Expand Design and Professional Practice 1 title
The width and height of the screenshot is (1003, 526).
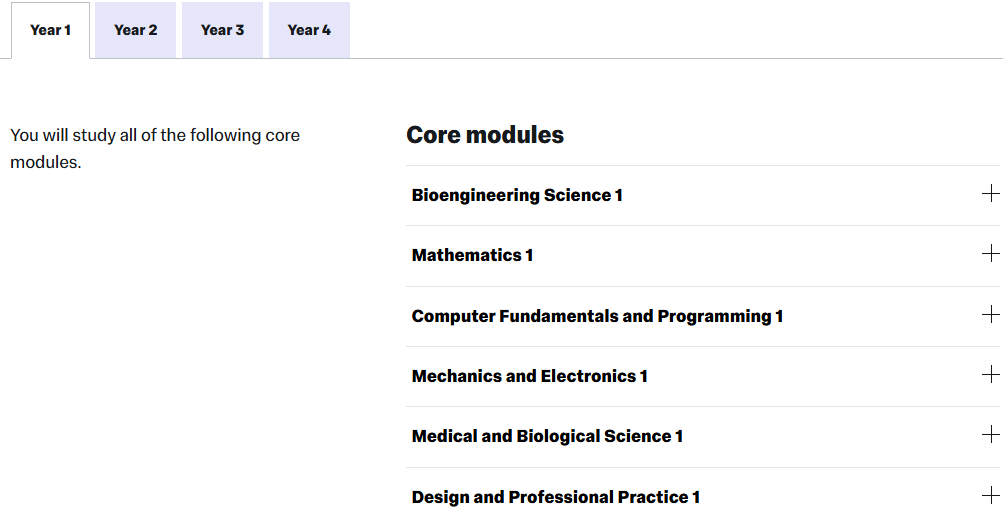coord(555,497)
